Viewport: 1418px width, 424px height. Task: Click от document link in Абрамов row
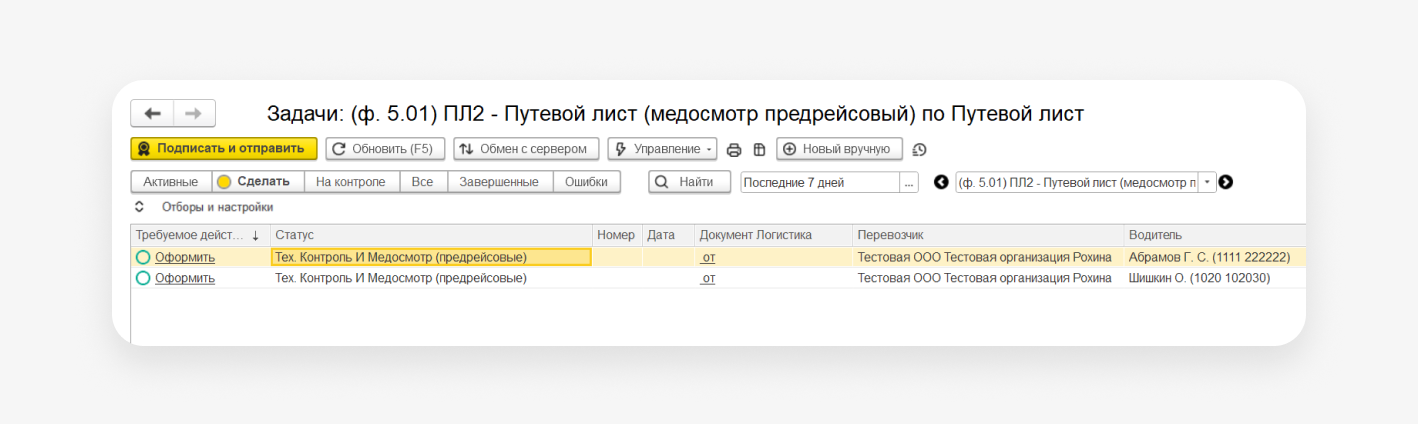[x=708, y=257]
